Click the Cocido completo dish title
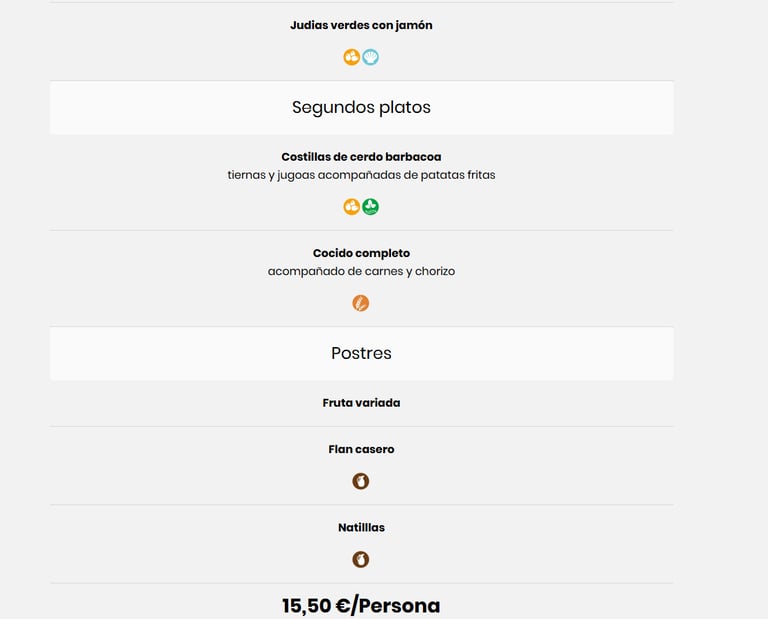Image resolution: width=768 pixels, height=619 pixels. [361, 253]
